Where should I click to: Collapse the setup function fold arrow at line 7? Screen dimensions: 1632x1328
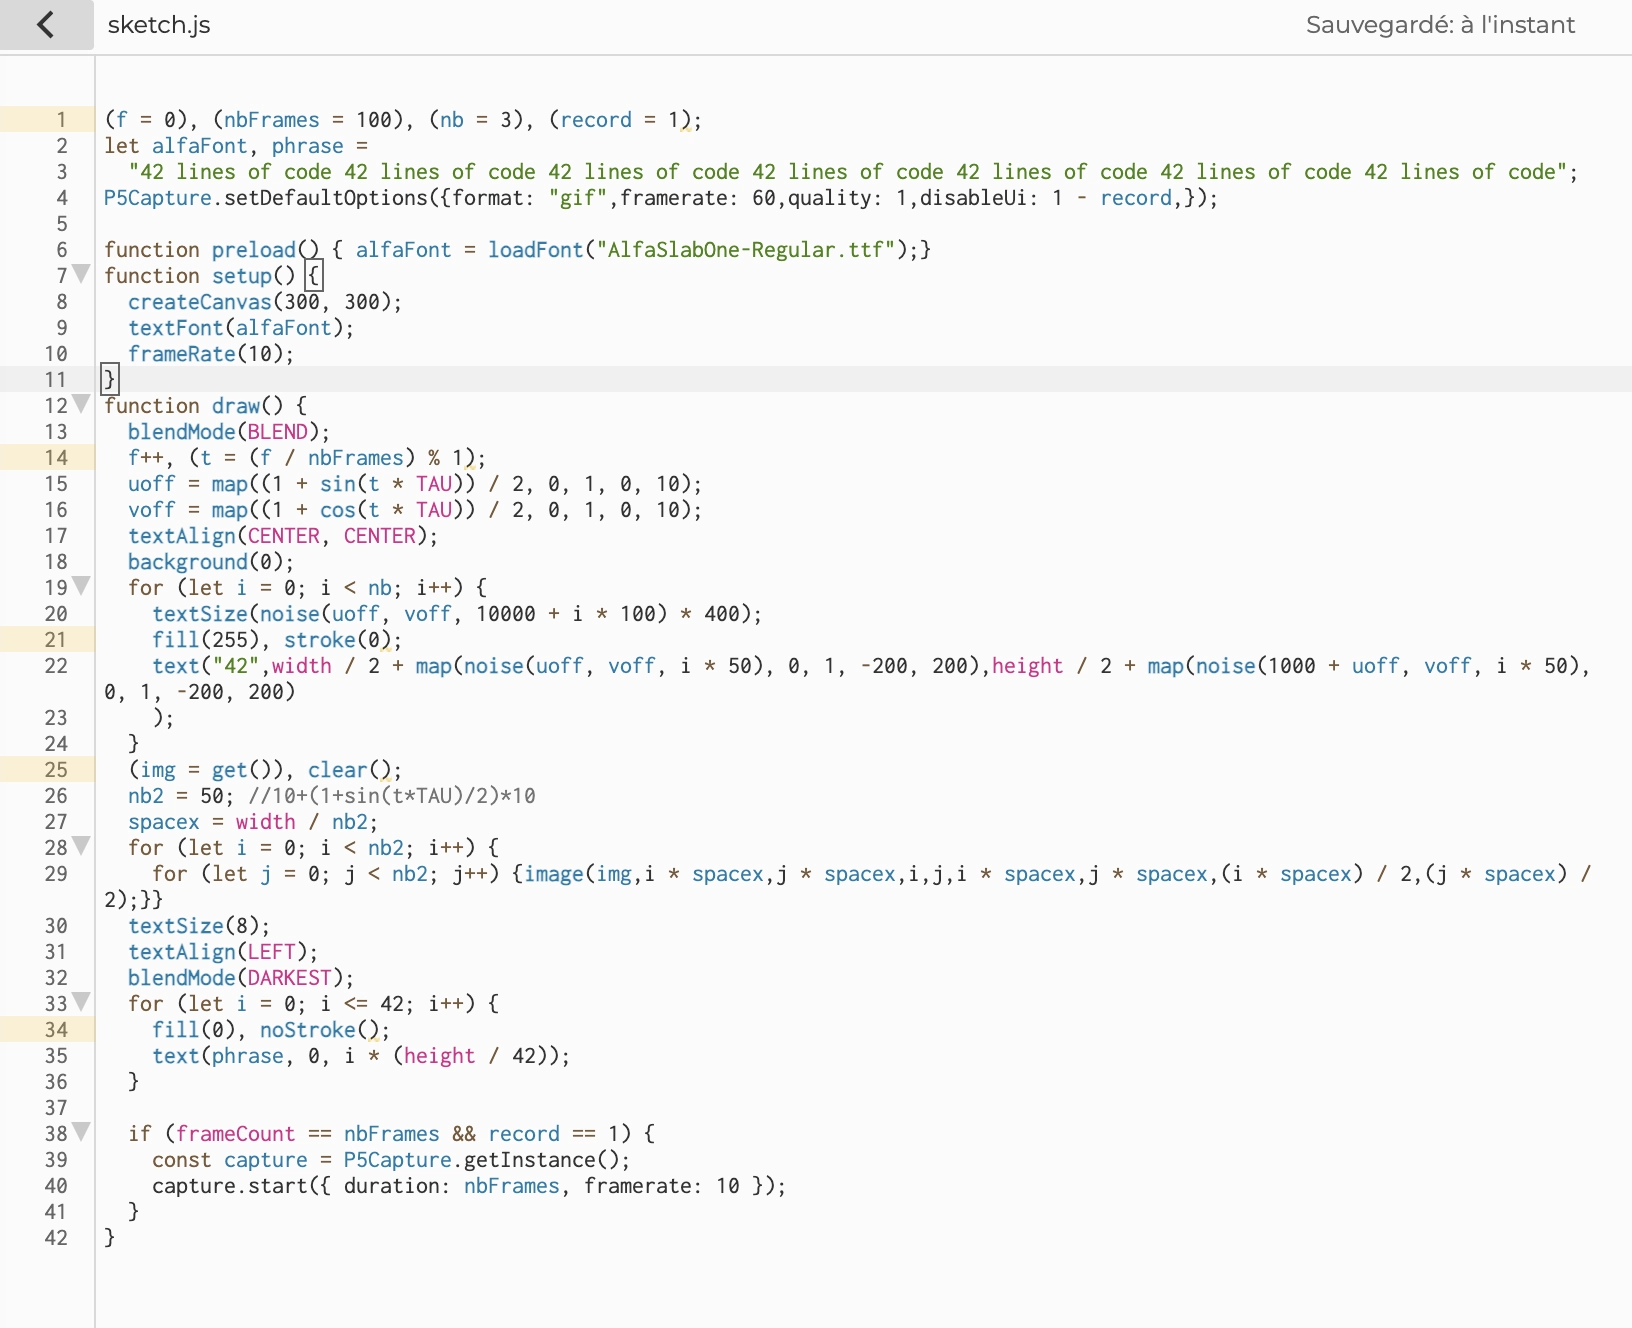[x=81, y=274]
